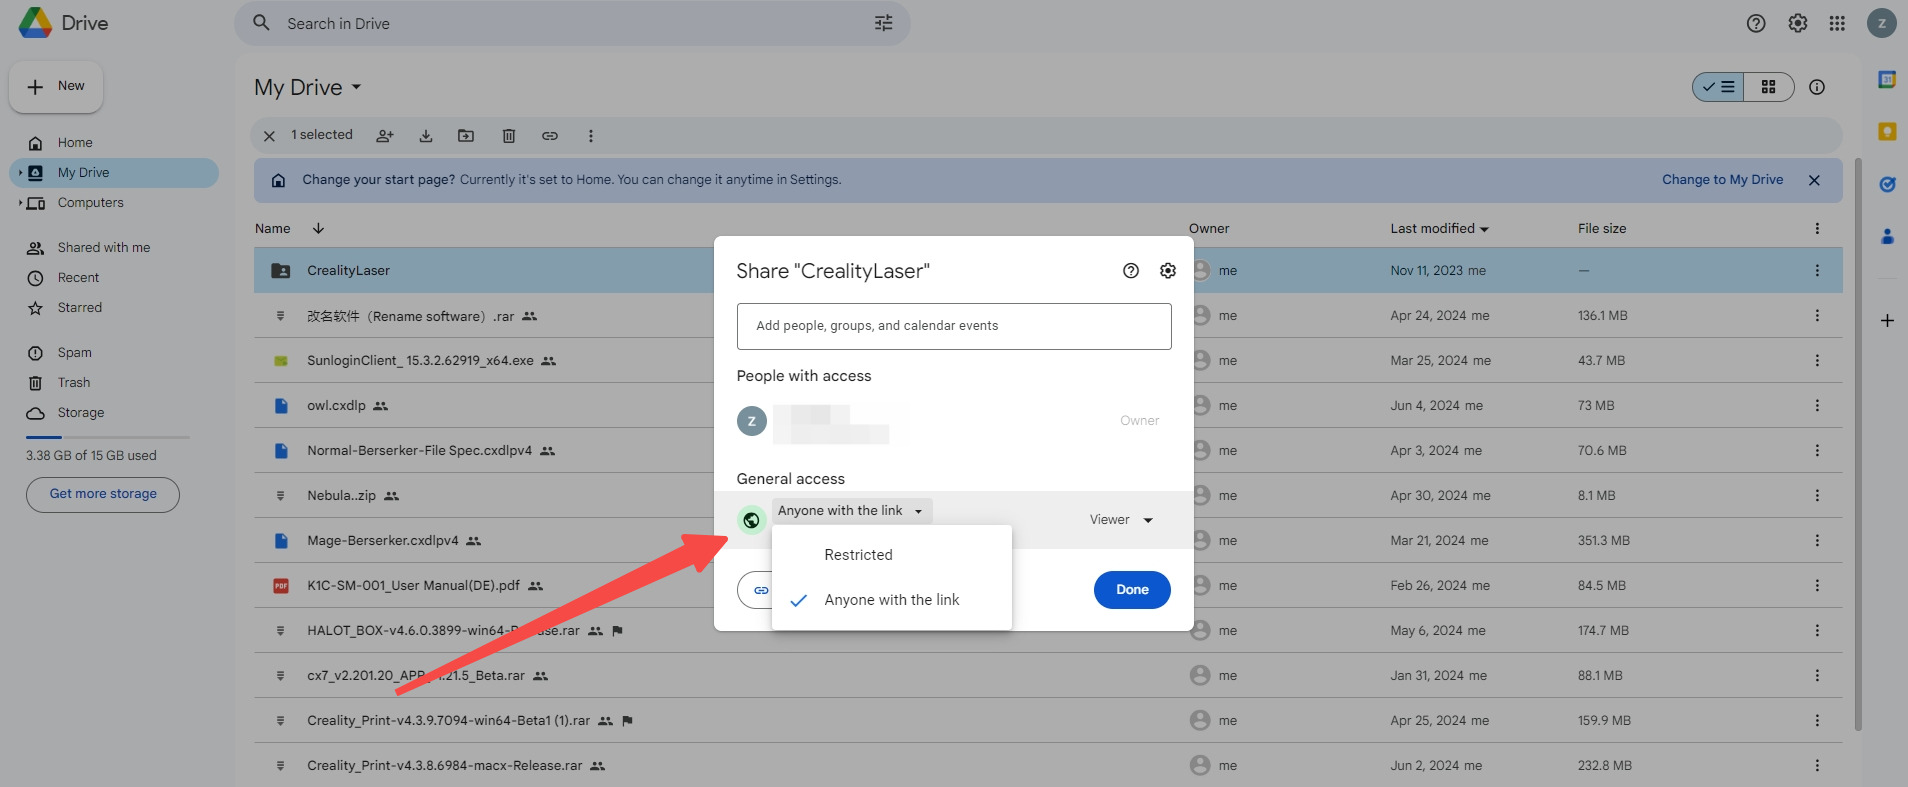1908x787 pixels.
Task: Select Normal-Berserker-File Spec.cxdlpv4 file
Action: pos(419,451)
